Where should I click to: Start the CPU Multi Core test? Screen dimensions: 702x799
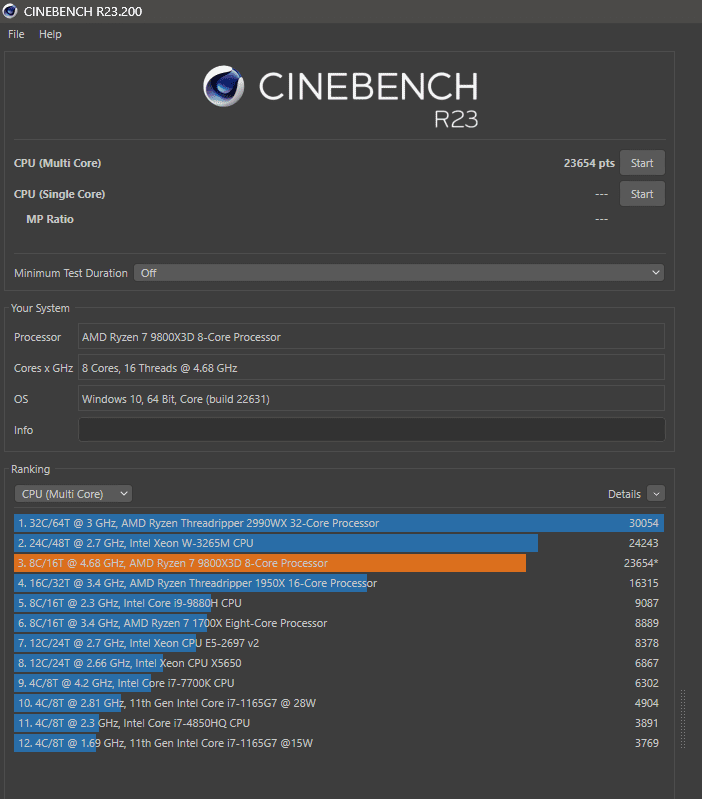(642, 163)
